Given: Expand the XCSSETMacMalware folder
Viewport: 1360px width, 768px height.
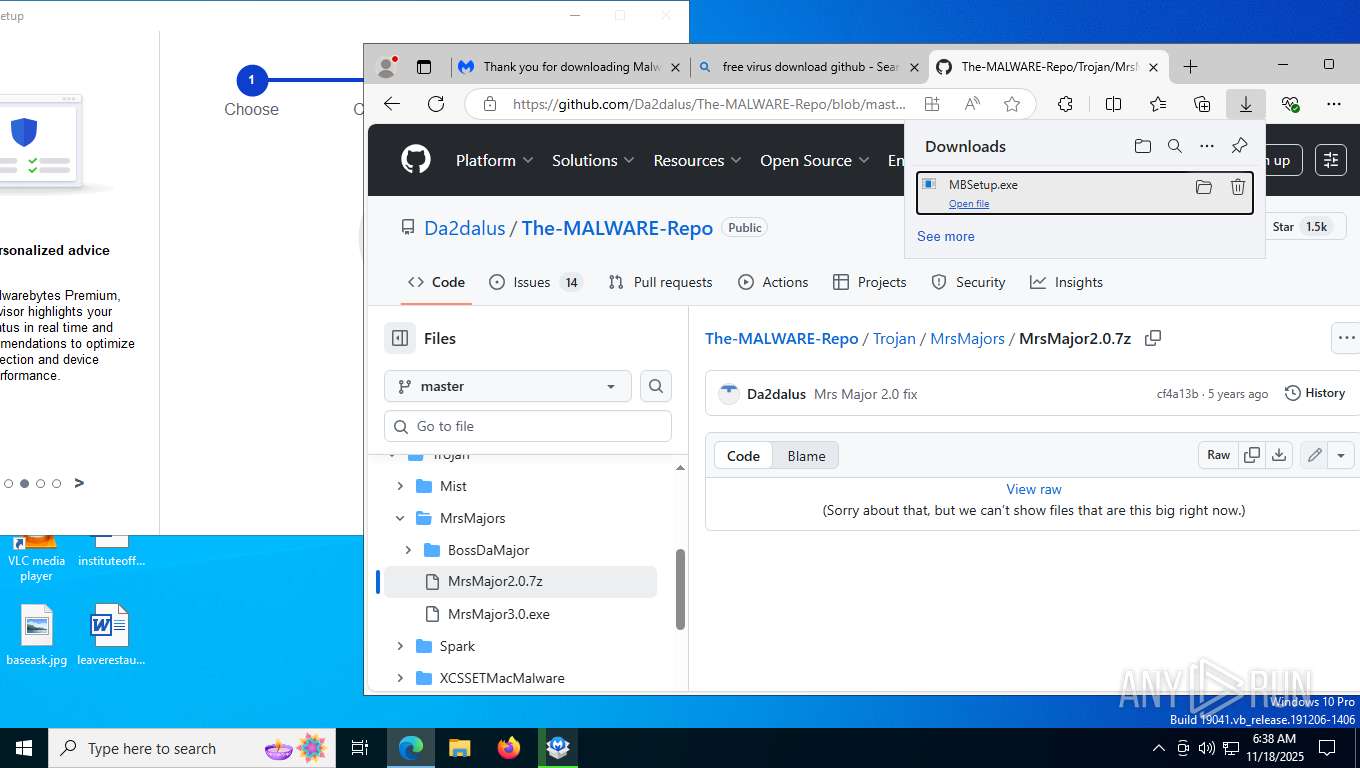Looking at the screenshot, I should (400, 678).
